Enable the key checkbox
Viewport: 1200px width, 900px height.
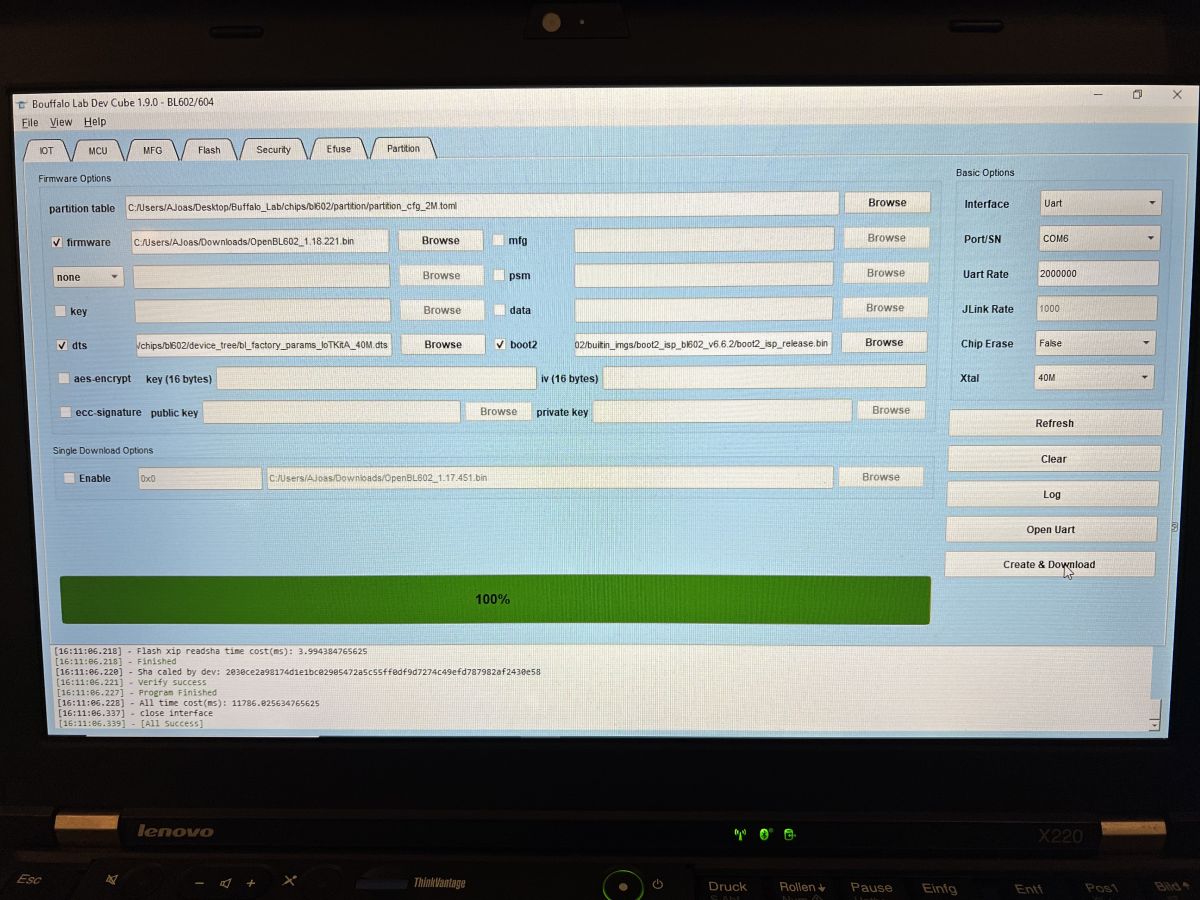(60, 311)
